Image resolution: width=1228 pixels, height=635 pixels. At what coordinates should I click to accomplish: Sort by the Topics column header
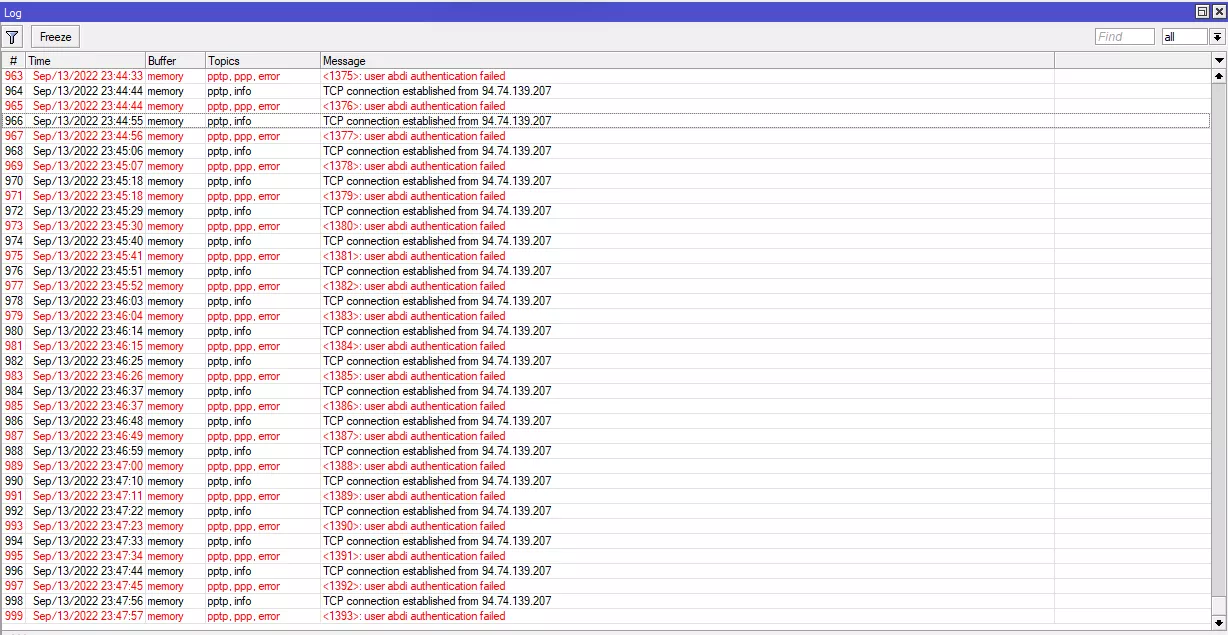263,61
